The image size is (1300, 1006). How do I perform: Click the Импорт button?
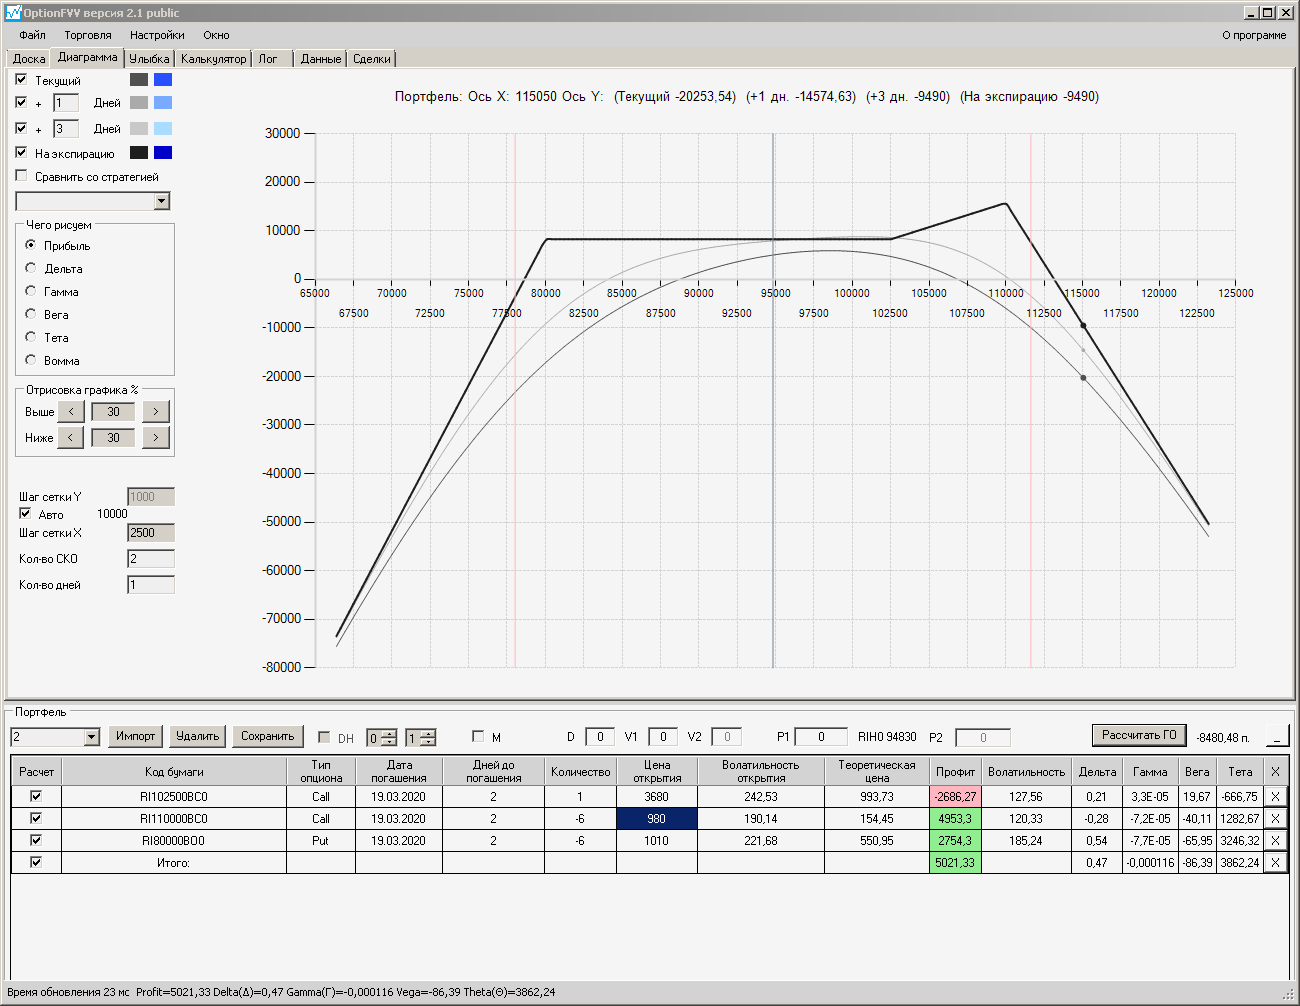[x=135, y=736]
